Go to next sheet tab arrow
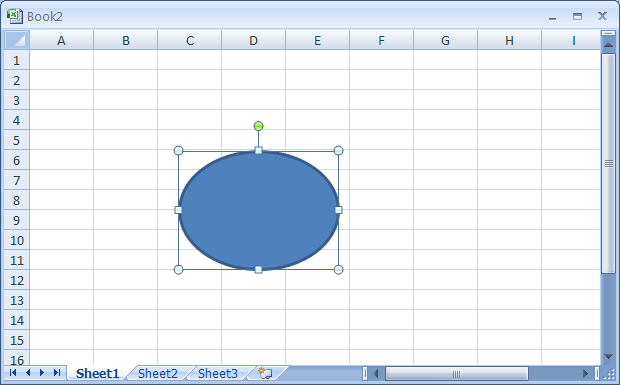The image size is (620, 385). tap(42, 372)
